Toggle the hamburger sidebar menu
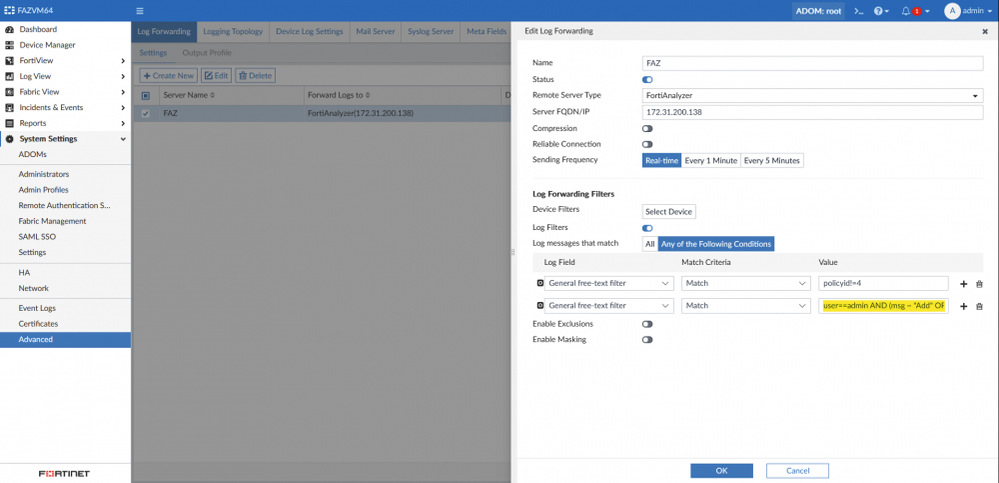 (x=140, y=11)
